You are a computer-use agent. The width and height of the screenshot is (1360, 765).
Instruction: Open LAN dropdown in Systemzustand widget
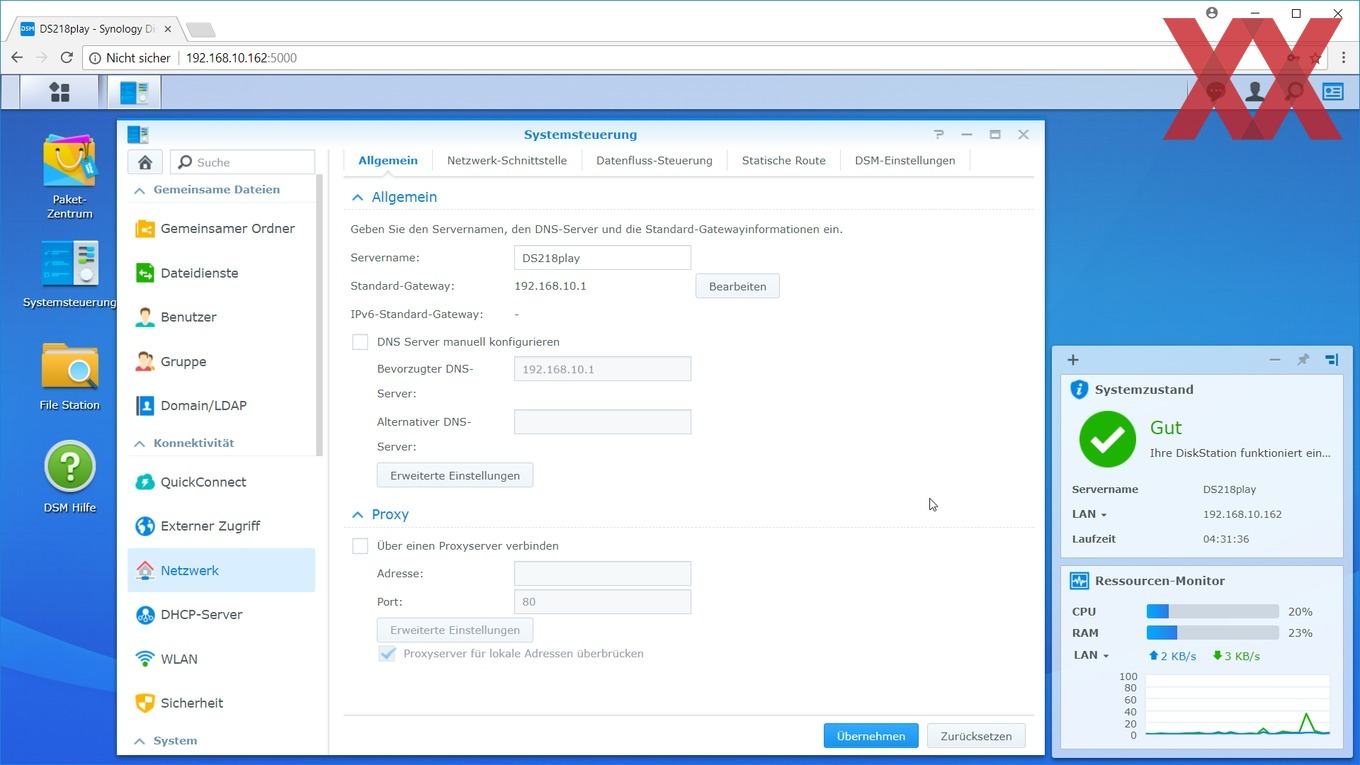pos(1089,514)
